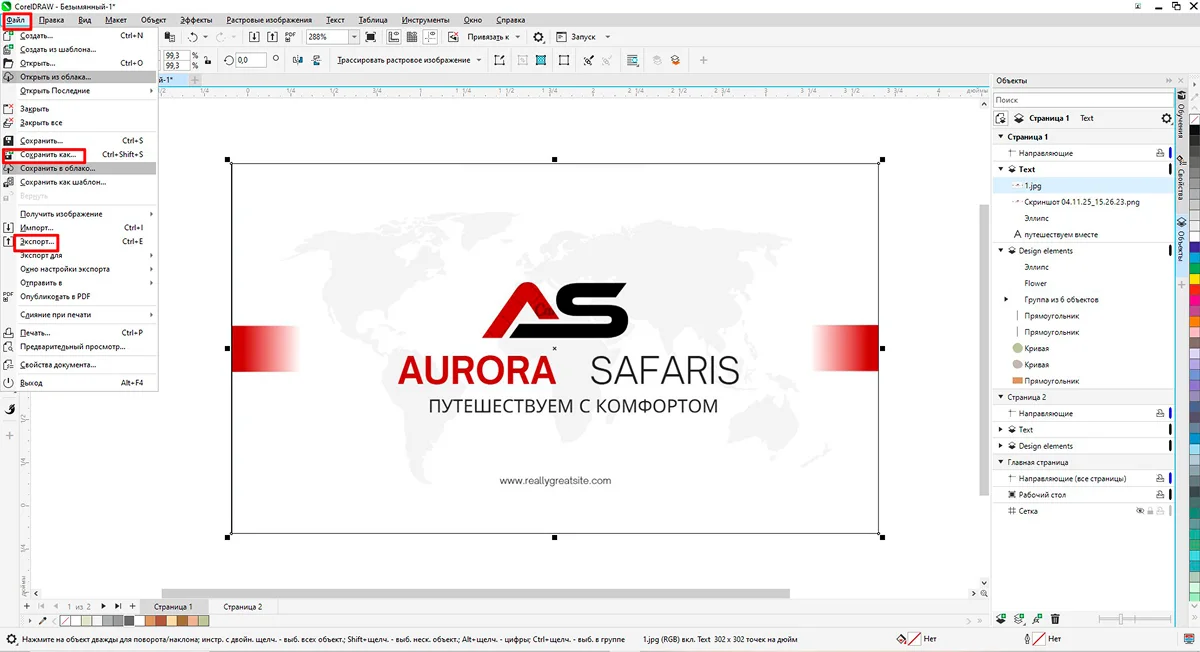Click the import icon in the toolbar
This screenshot has width=1200, height=652.
pos(254,37)
